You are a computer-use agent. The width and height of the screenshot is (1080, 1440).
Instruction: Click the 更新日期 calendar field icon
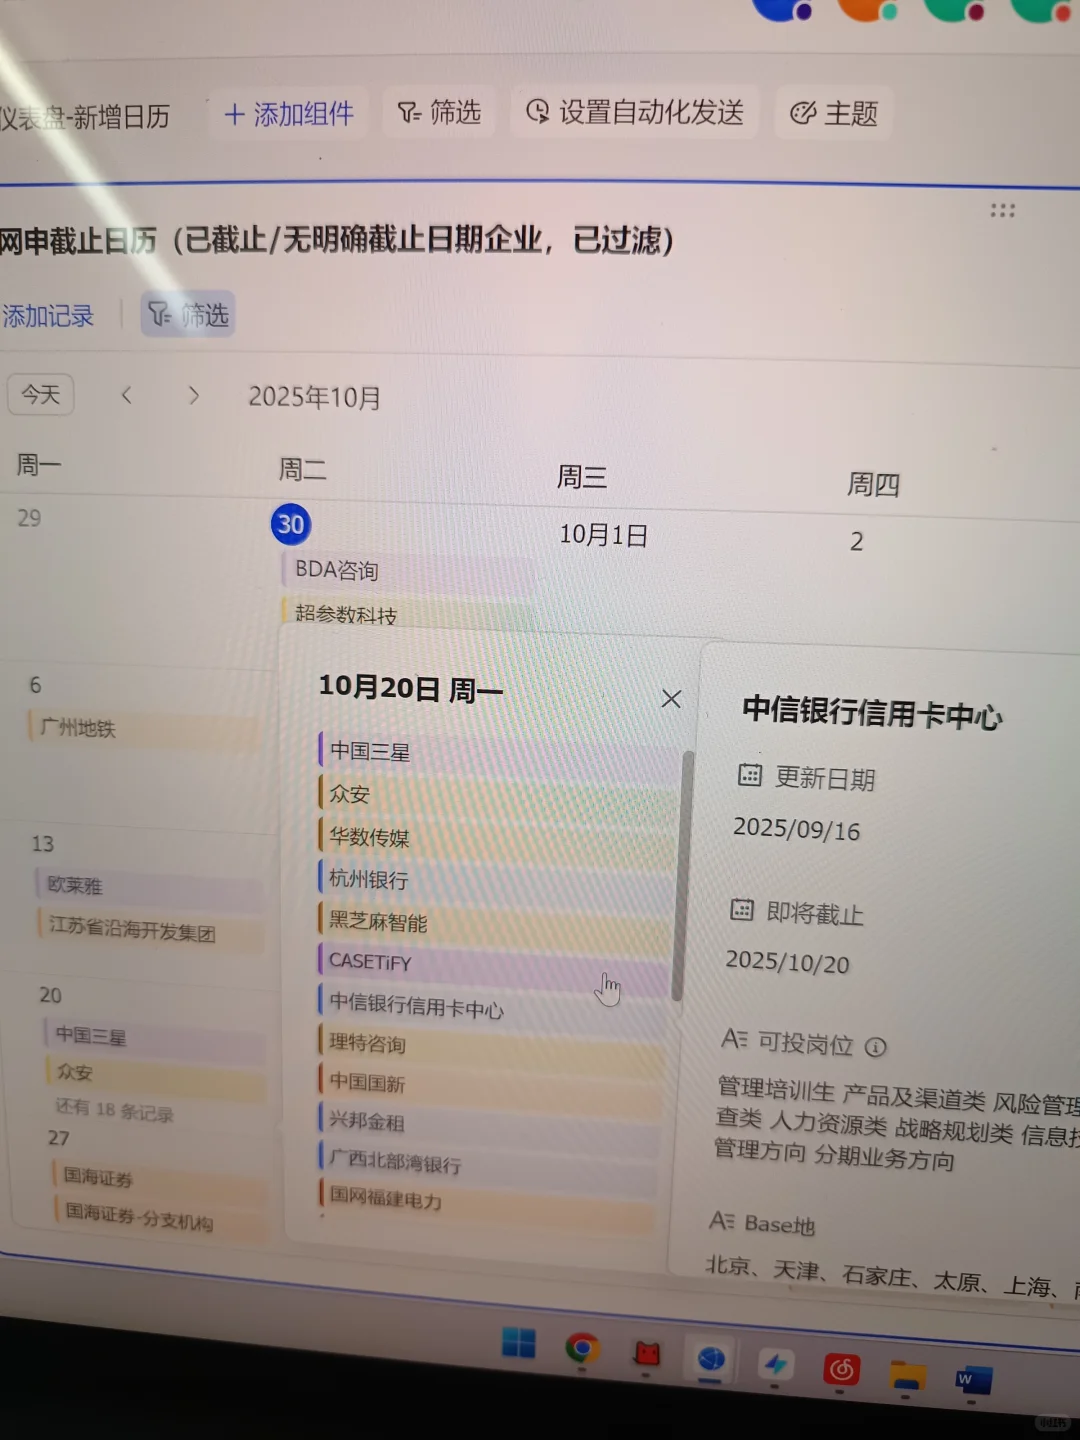tap(750, 775)
